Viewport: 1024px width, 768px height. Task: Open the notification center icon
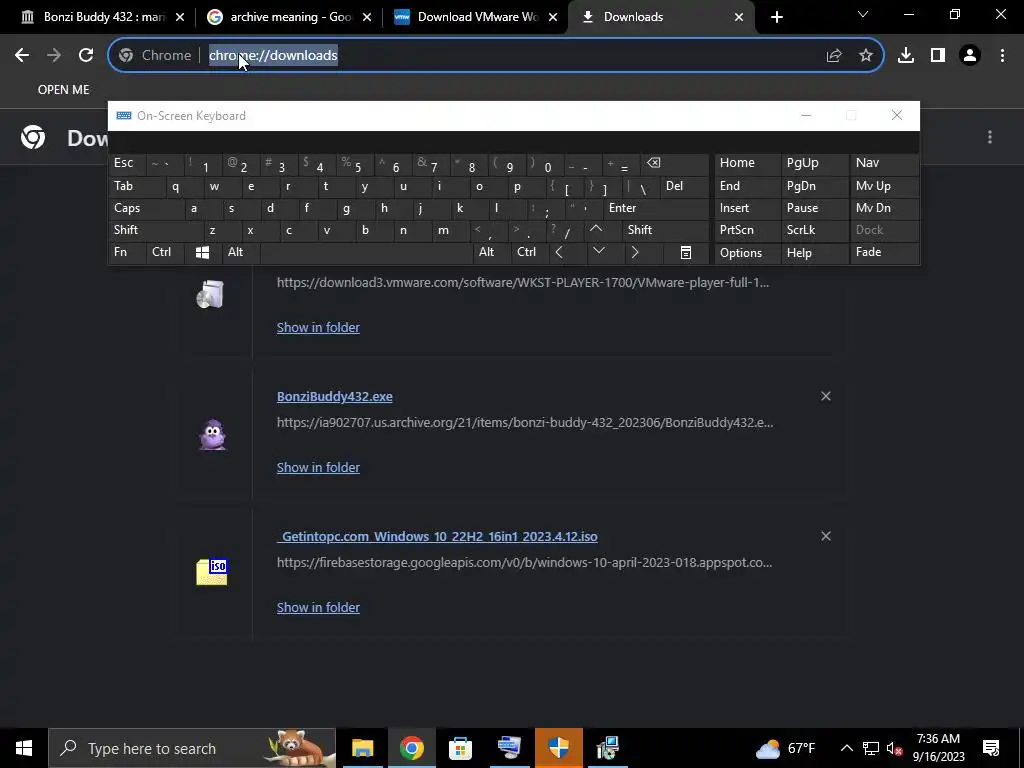click(991, 748)
